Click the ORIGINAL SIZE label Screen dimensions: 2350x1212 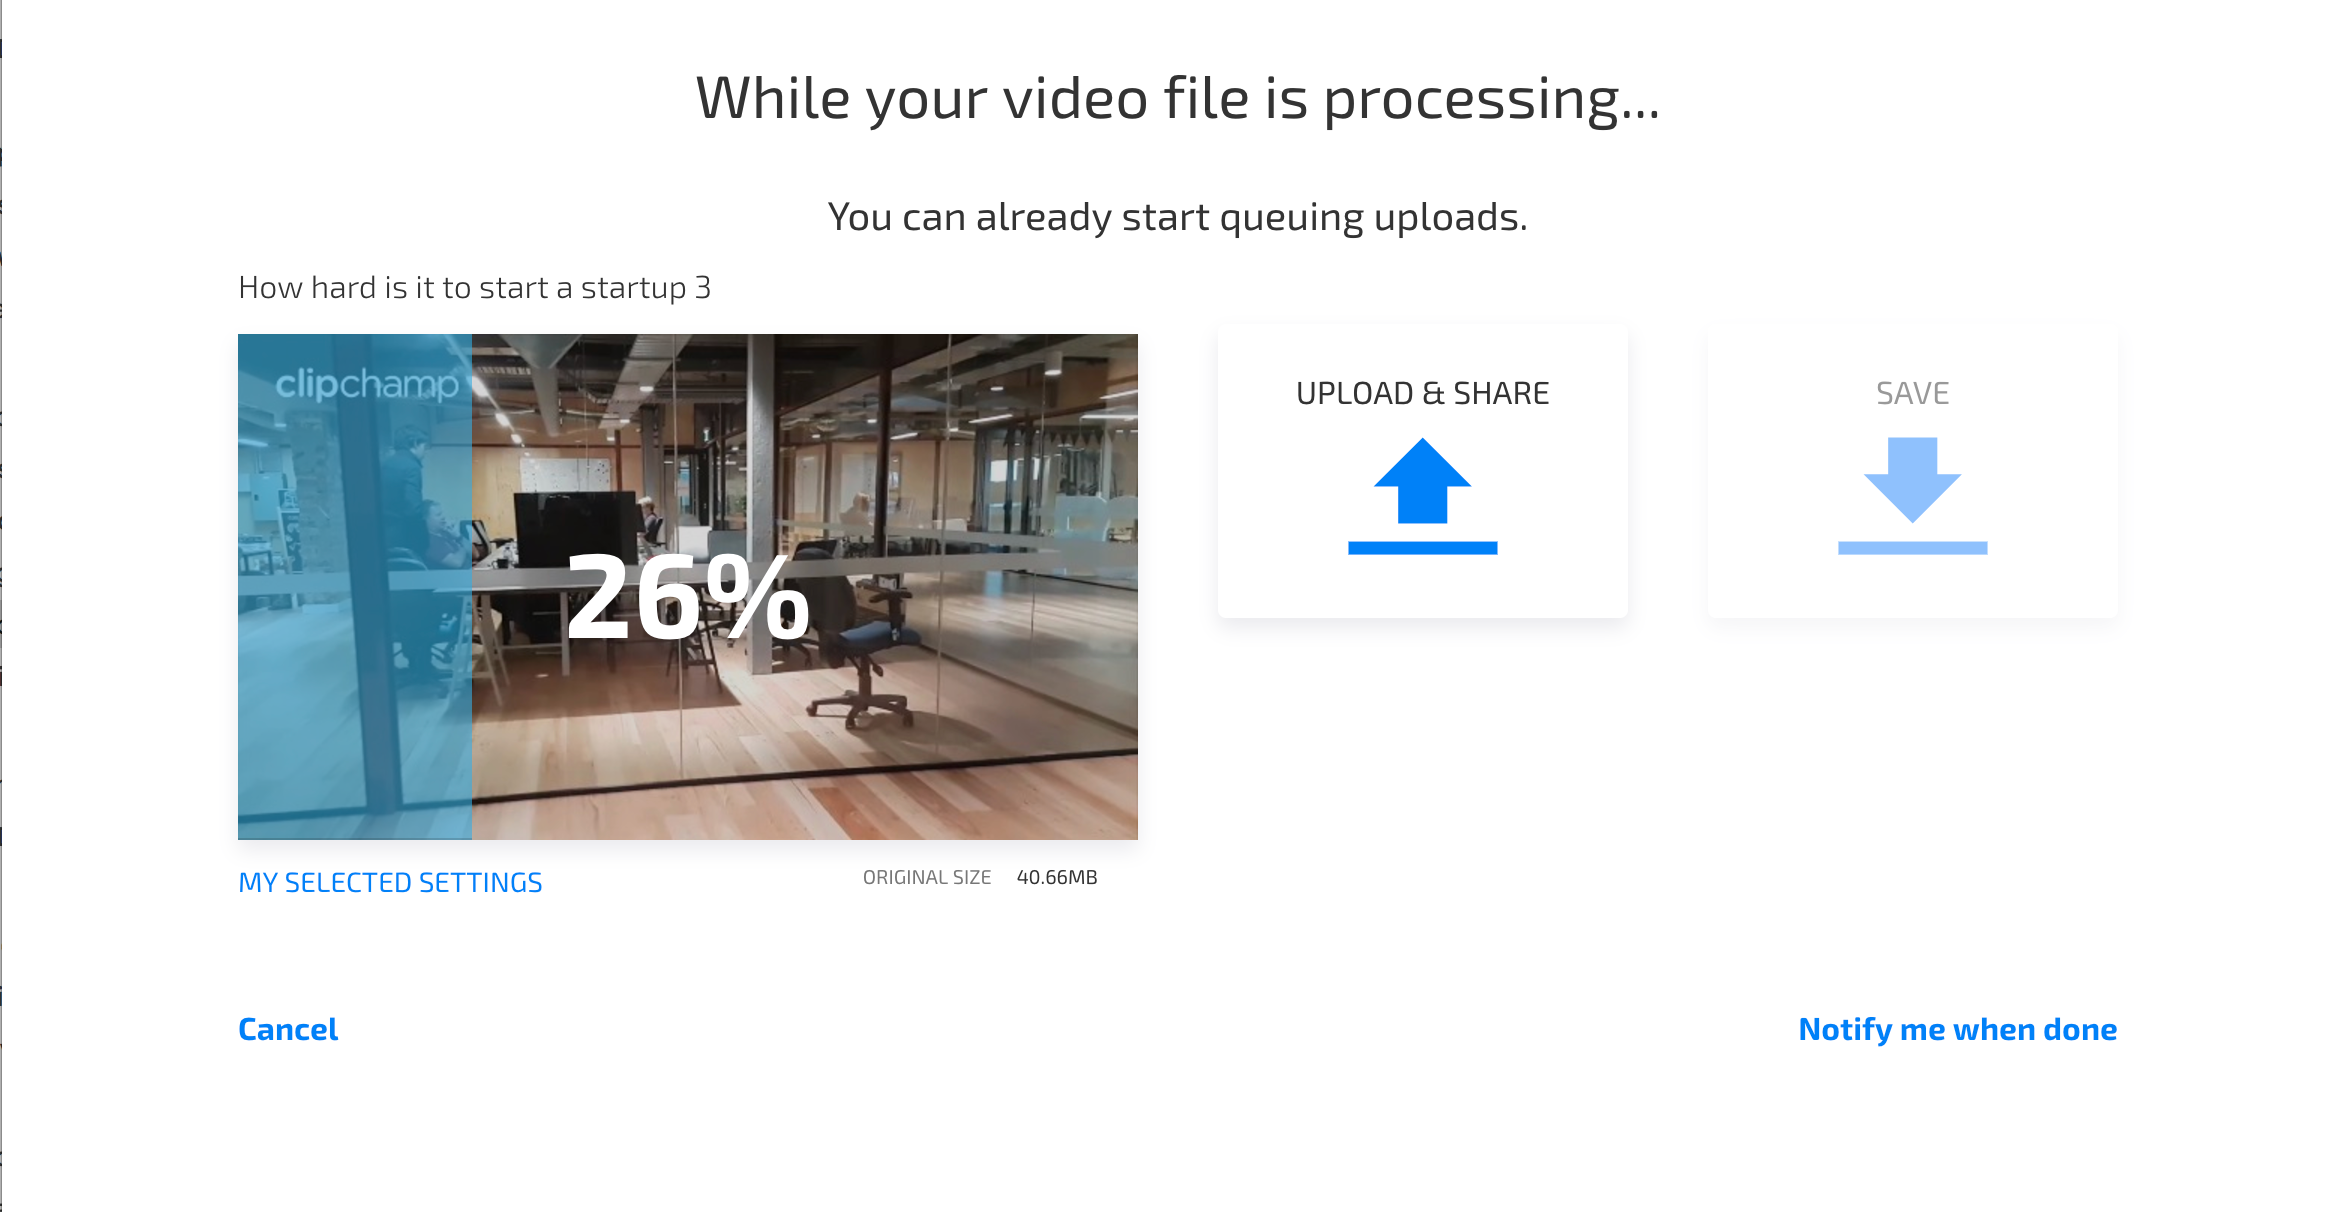click(927, 877)
